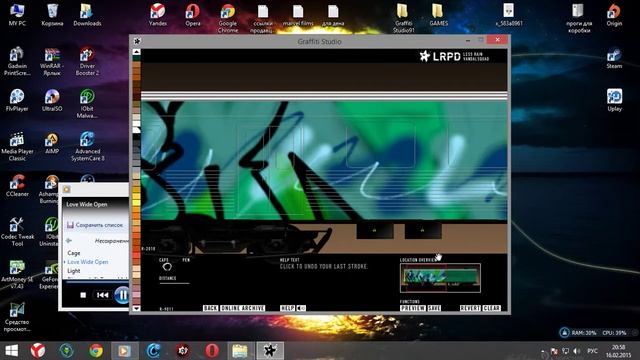Open the ArtMoney SE shortcut
This screenshot has width=640, height=360.
(x=17, y=274)
